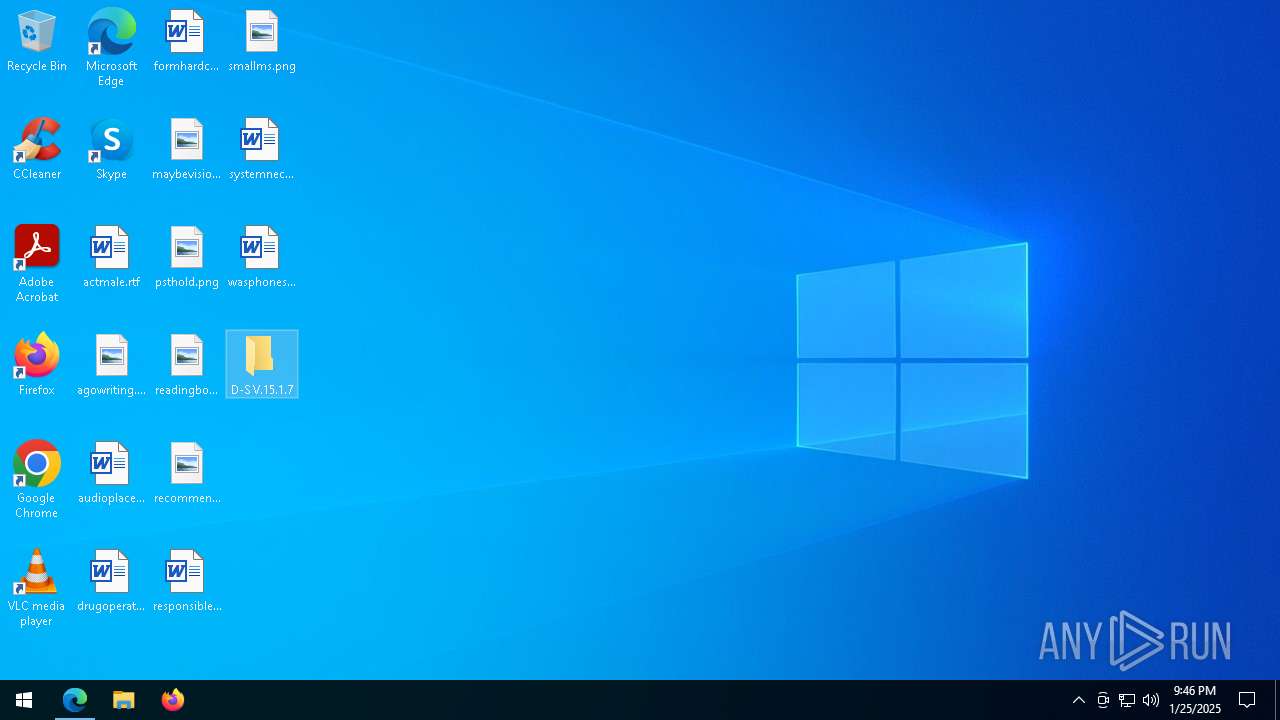Select the smallms.png image file
Viewport: 1280px width, 720px height.
click(262, 42)
